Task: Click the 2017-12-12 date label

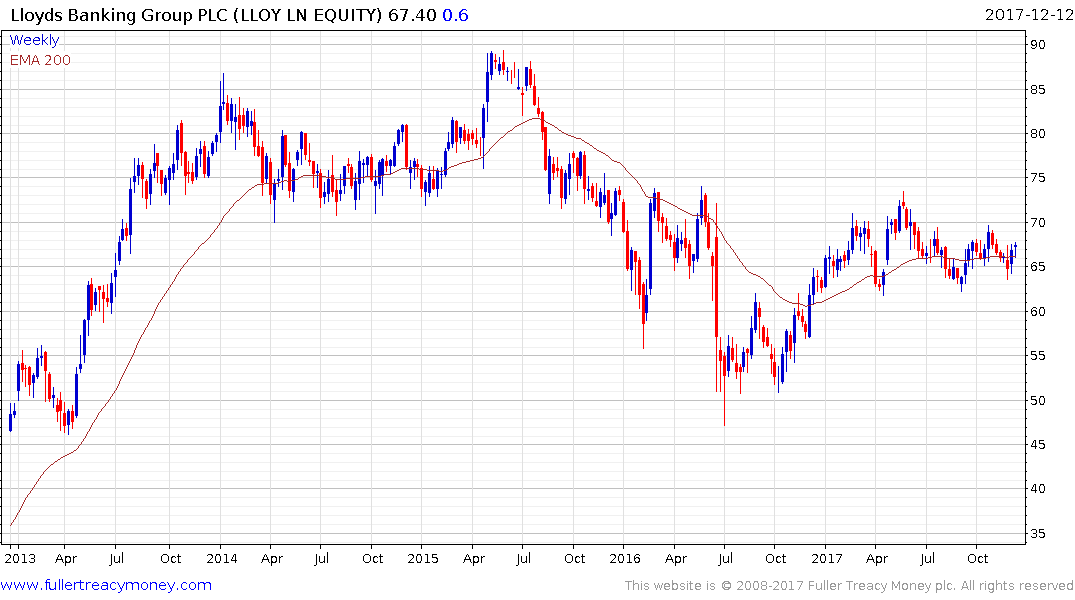Action: [x=1028, y=15]
